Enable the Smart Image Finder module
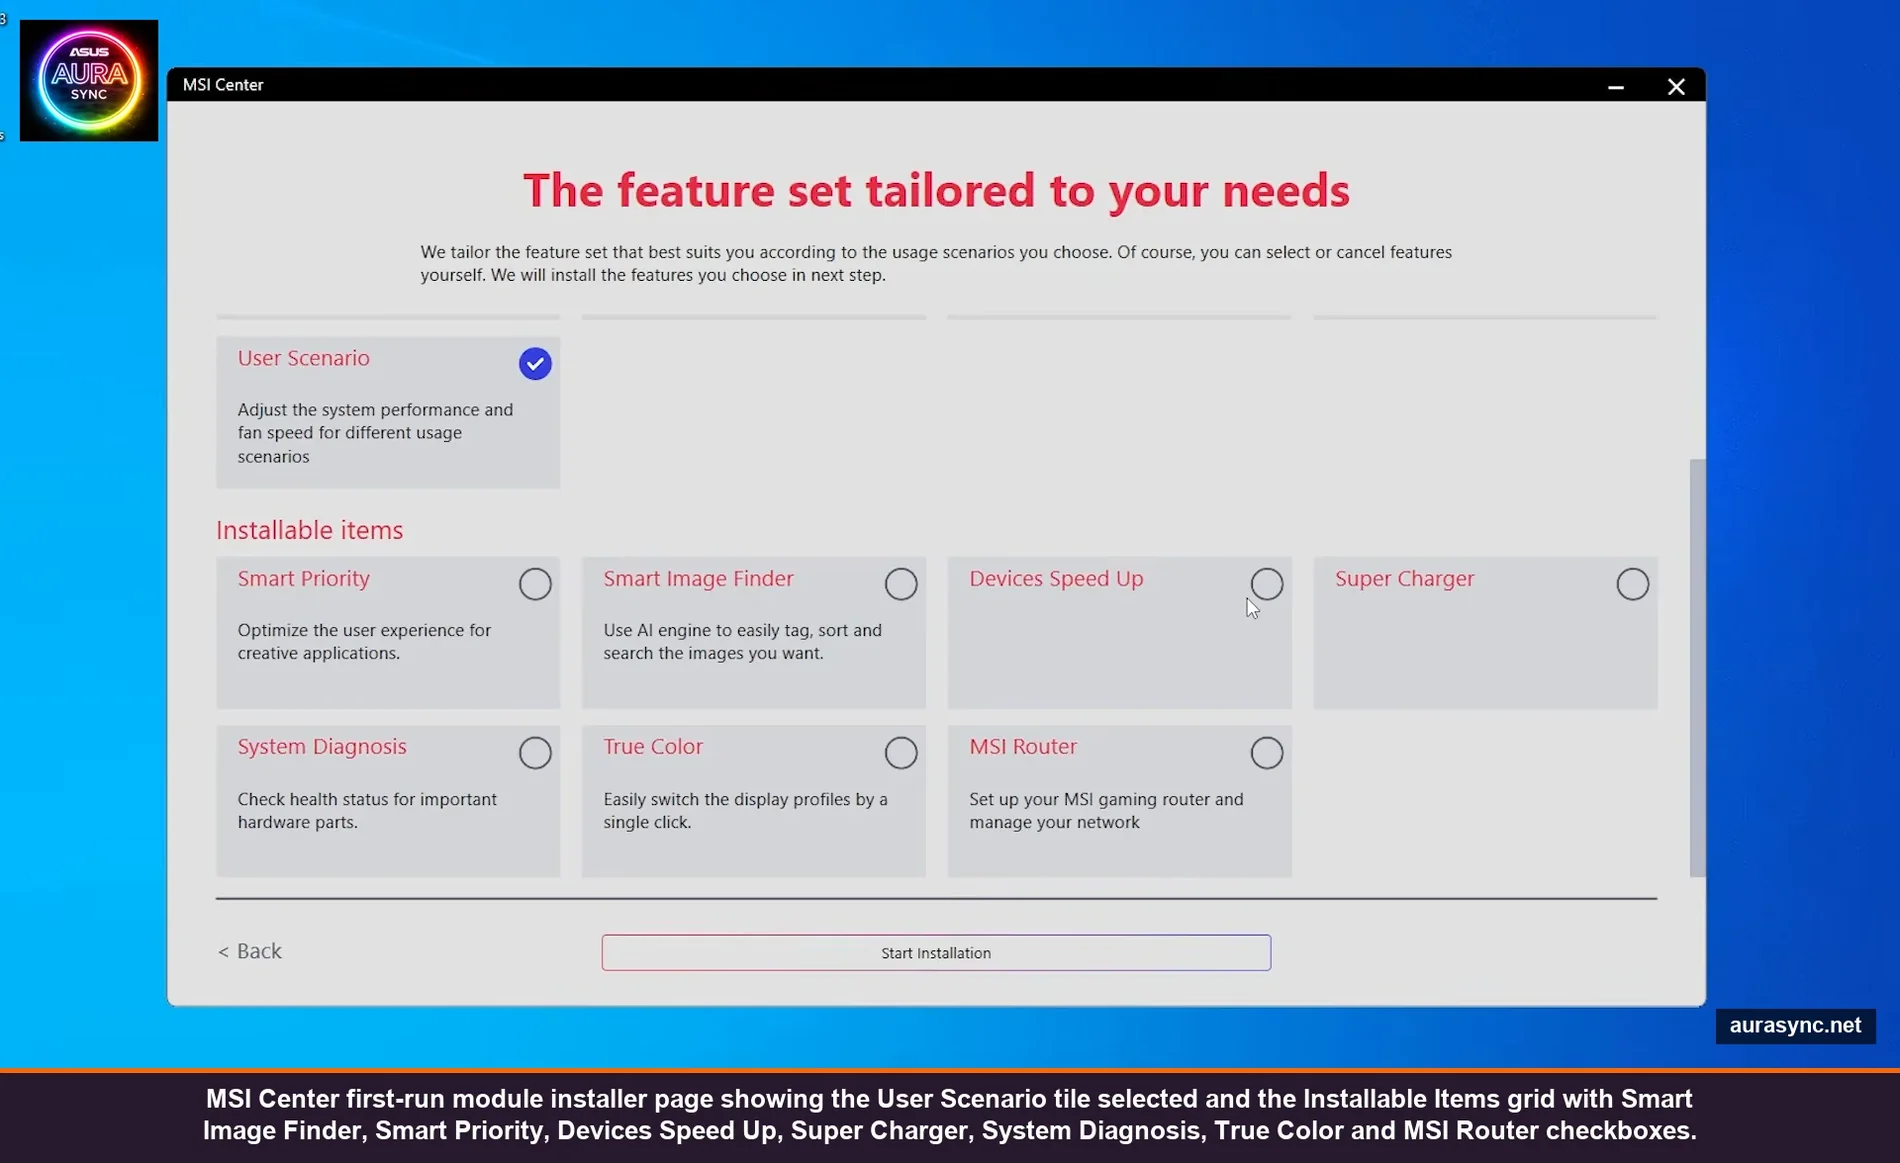Screen dimensions: 1900x1163 pyautogui.click(x=901, y=584)
